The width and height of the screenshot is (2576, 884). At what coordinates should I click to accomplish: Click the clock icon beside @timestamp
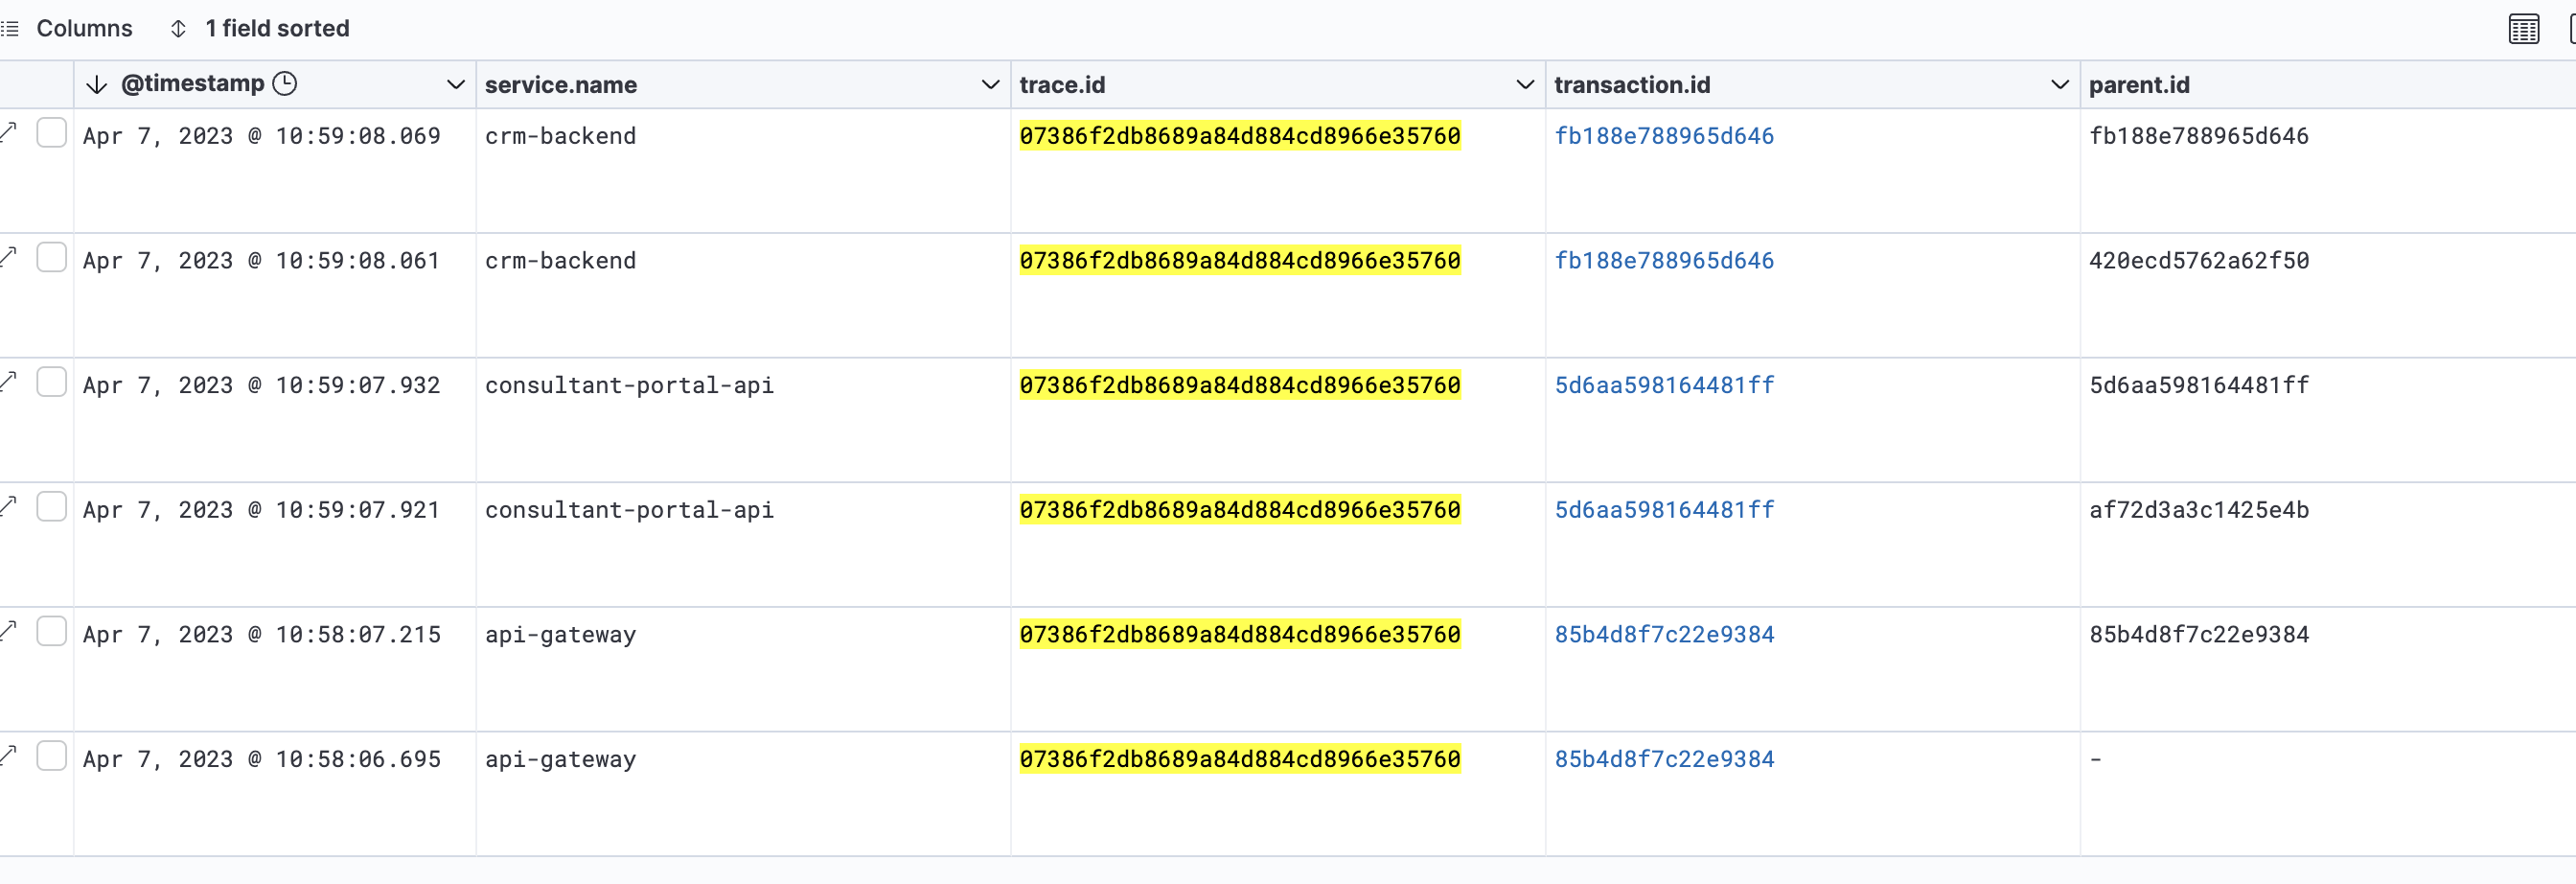point(285,84)
